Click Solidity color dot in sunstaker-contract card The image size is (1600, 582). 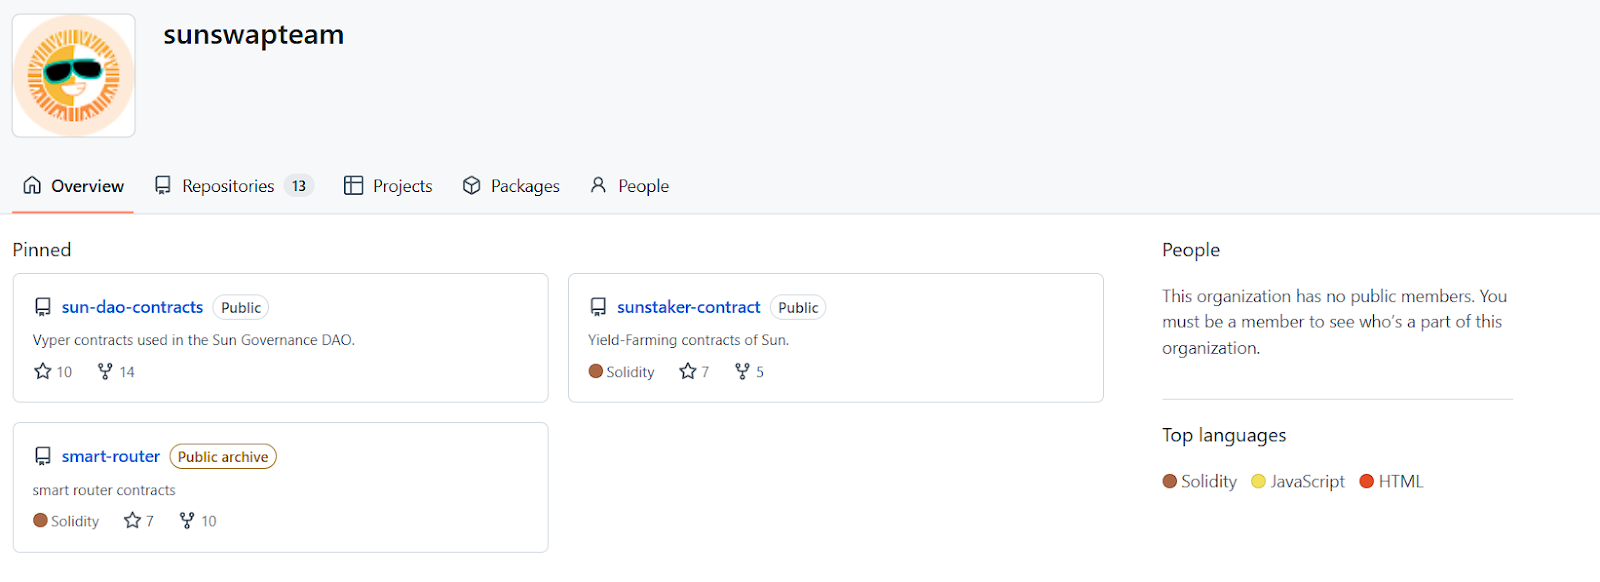point(596,371)
